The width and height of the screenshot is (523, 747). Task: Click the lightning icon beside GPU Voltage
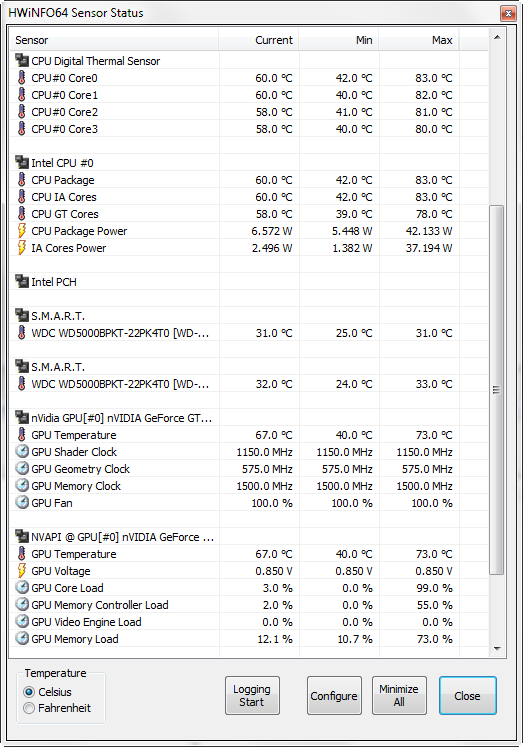(21, 570)
